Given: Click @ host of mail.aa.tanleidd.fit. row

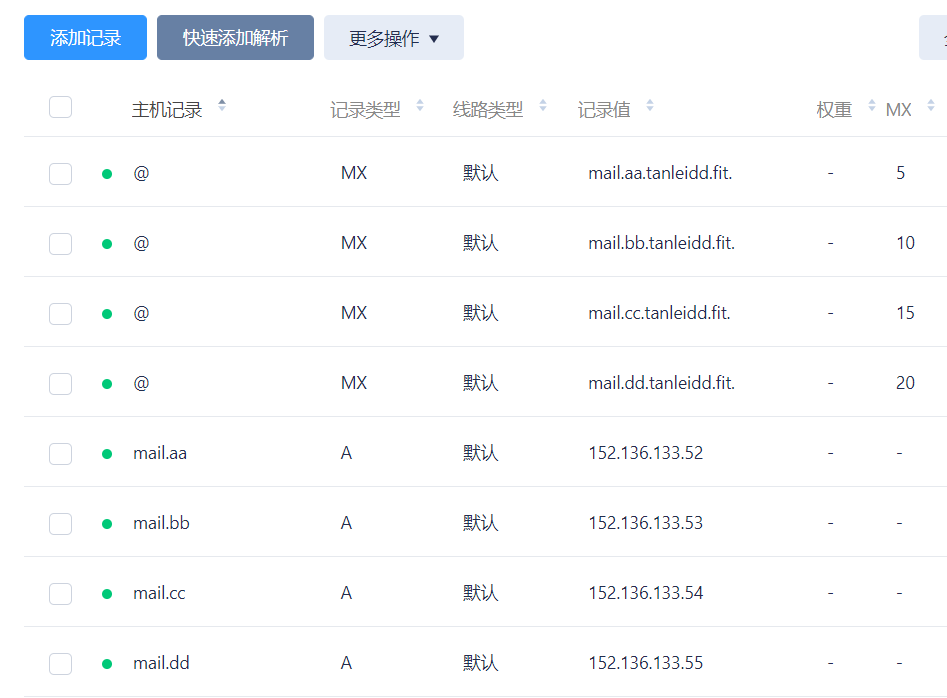Looking at the screenshot, I should click(141, 173).
